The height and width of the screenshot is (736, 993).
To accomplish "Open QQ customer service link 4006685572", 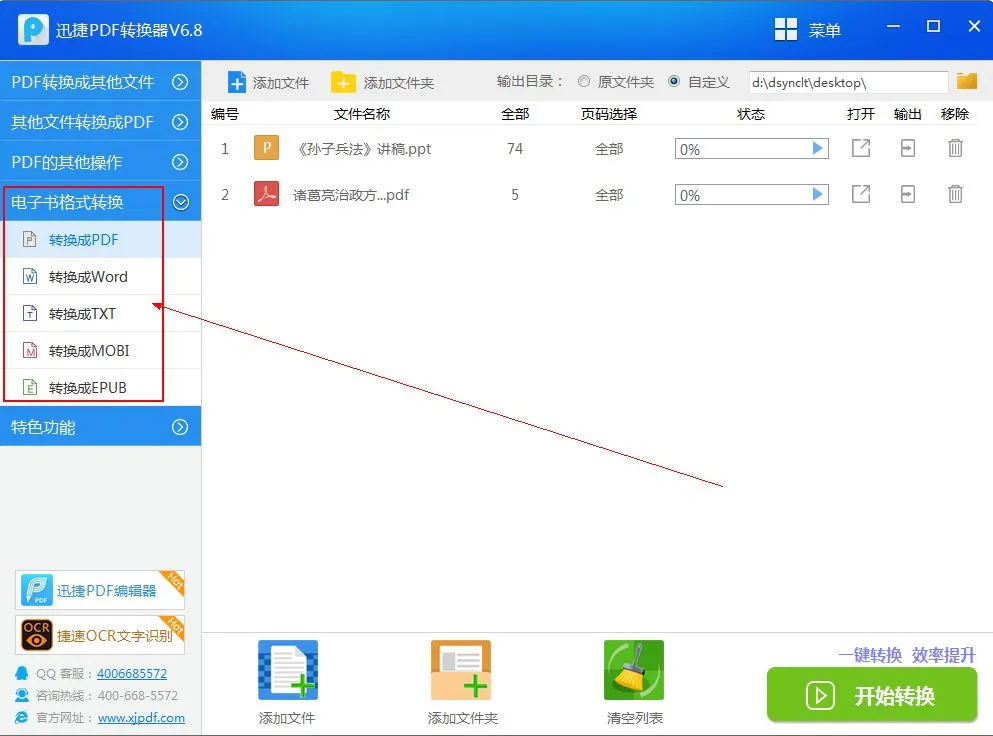I will click(132, 673).
